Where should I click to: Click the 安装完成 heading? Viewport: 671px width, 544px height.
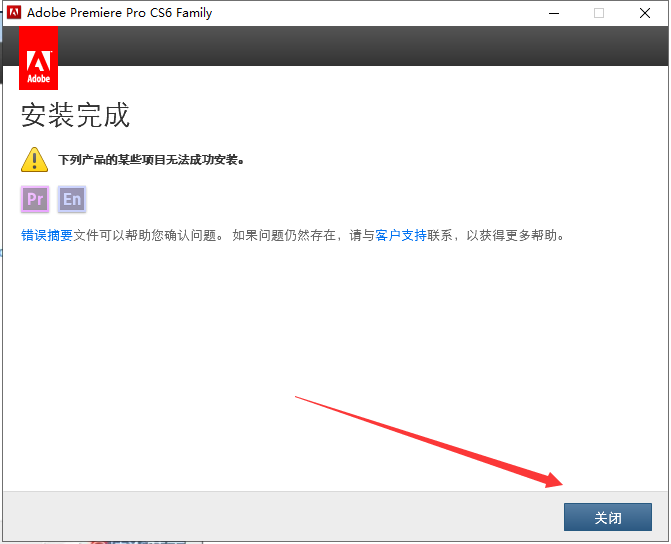pyautogui.click(x=75, y=115)
